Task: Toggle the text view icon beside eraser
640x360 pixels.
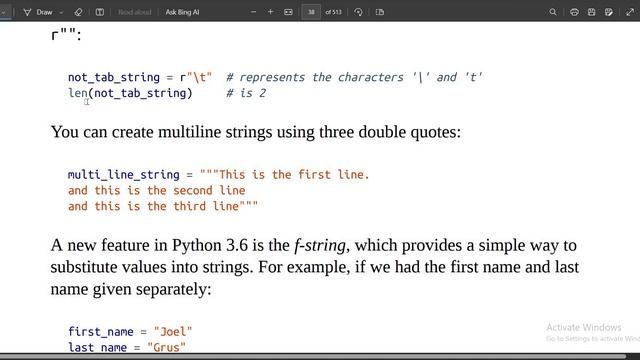Action: point(100,12)
